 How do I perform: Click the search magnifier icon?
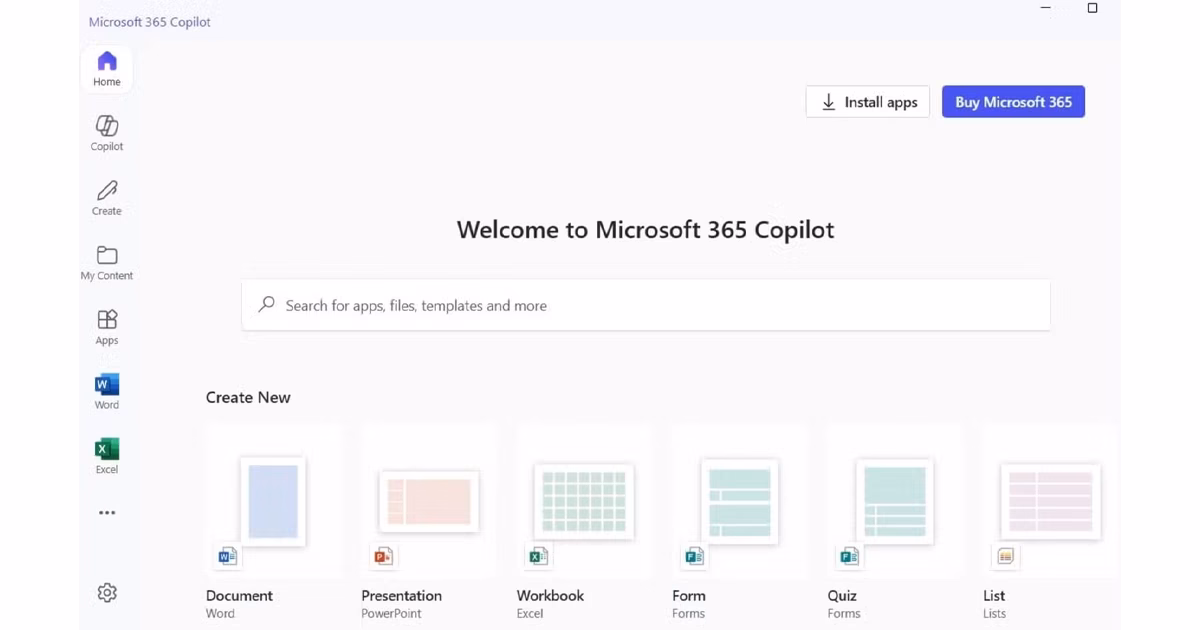click(x=267, y=304)
